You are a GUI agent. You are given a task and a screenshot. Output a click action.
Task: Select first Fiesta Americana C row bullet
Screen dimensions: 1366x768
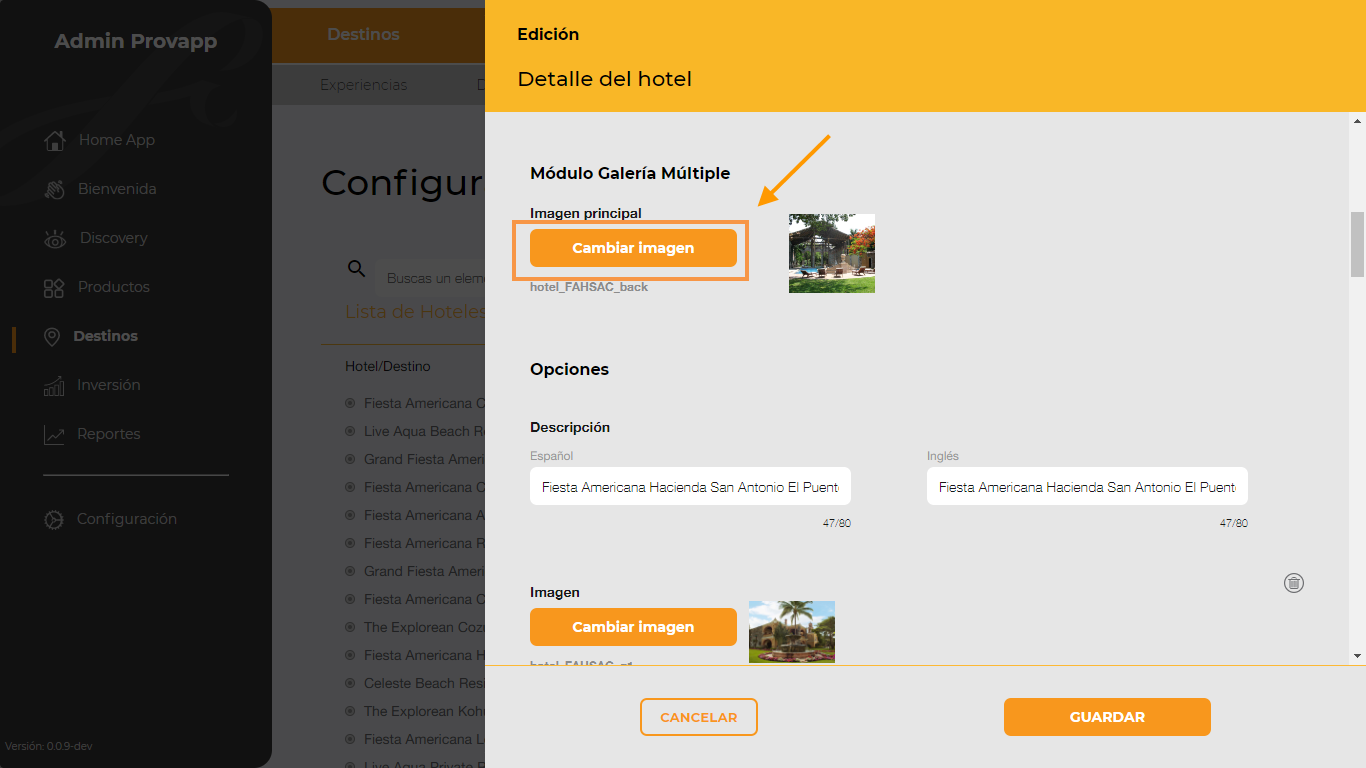[x=350, y=403]
